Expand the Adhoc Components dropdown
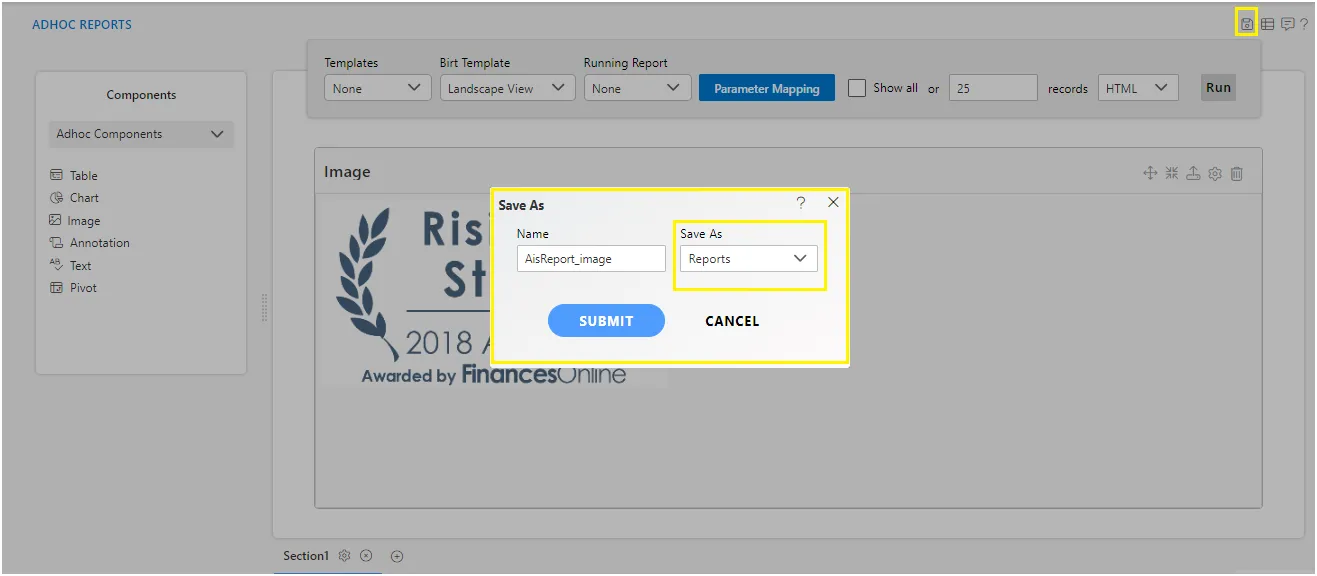Viewport: 1317px width, 576px height. point(141,134)
